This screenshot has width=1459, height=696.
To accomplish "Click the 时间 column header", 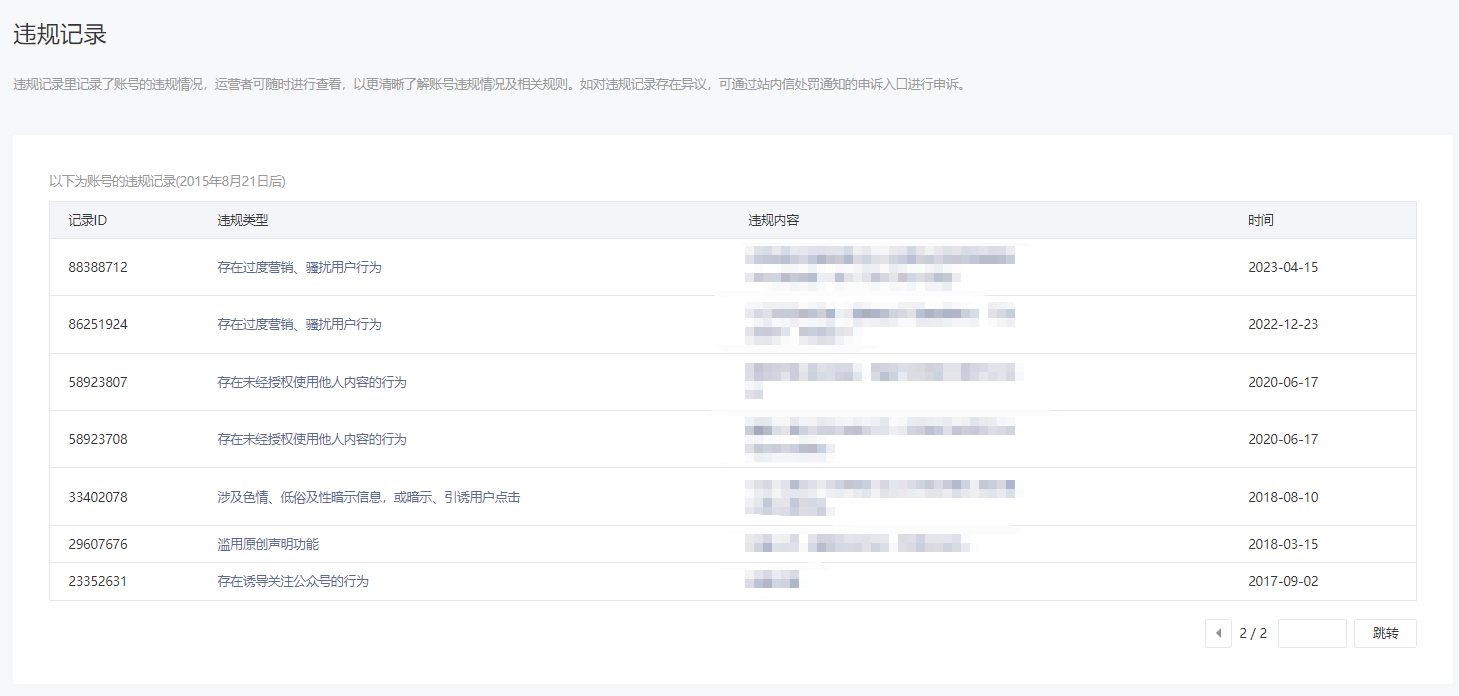I will 1260,220.
